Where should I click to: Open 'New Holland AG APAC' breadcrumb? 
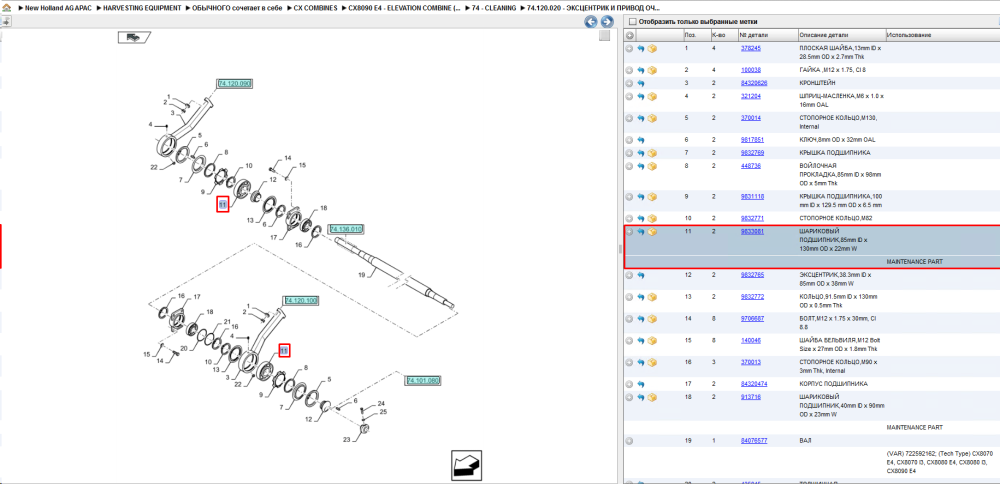click(57, 8)
